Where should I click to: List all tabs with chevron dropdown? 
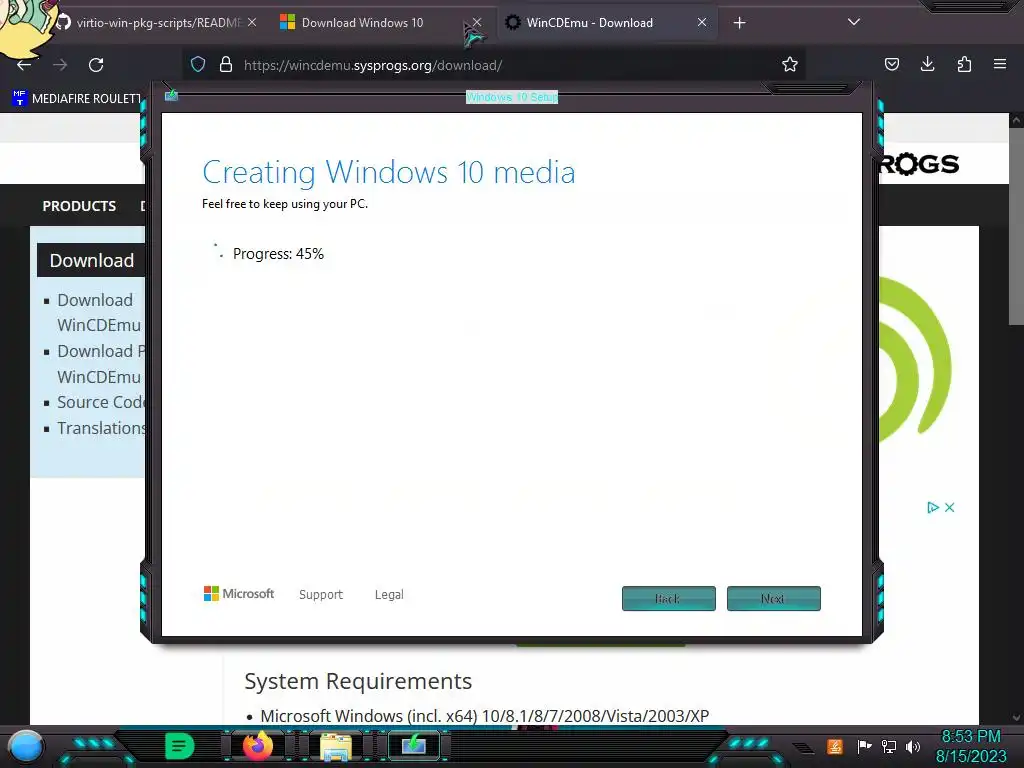[x=854, y=22]
